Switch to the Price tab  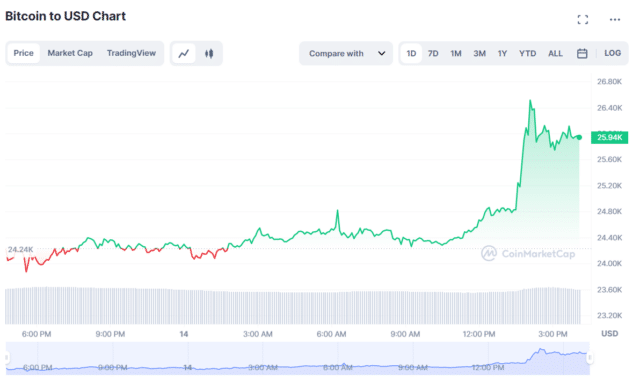tap(23, 53)
